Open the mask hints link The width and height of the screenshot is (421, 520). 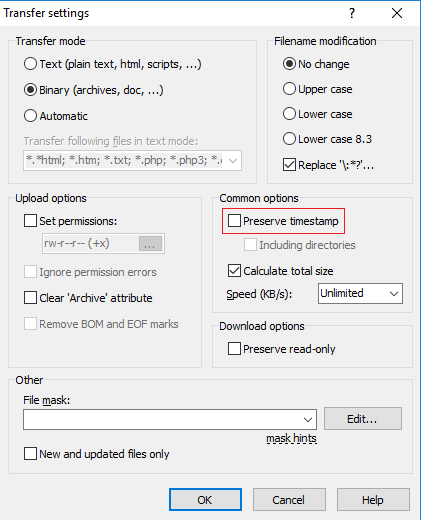pyautogui.click(x=291, y=438)
